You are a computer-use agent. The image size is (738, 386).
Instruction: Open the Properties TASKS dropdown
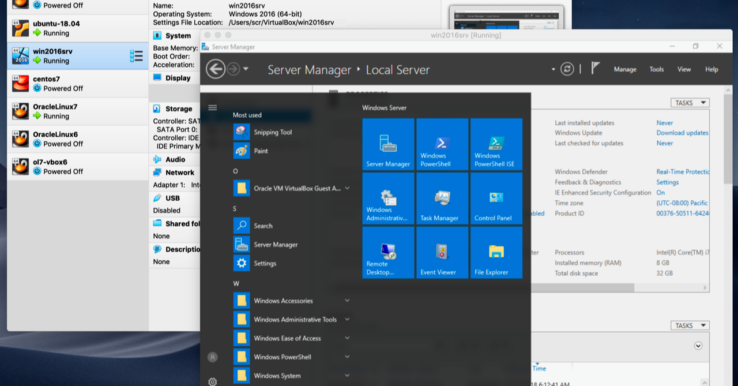point(690,103)
